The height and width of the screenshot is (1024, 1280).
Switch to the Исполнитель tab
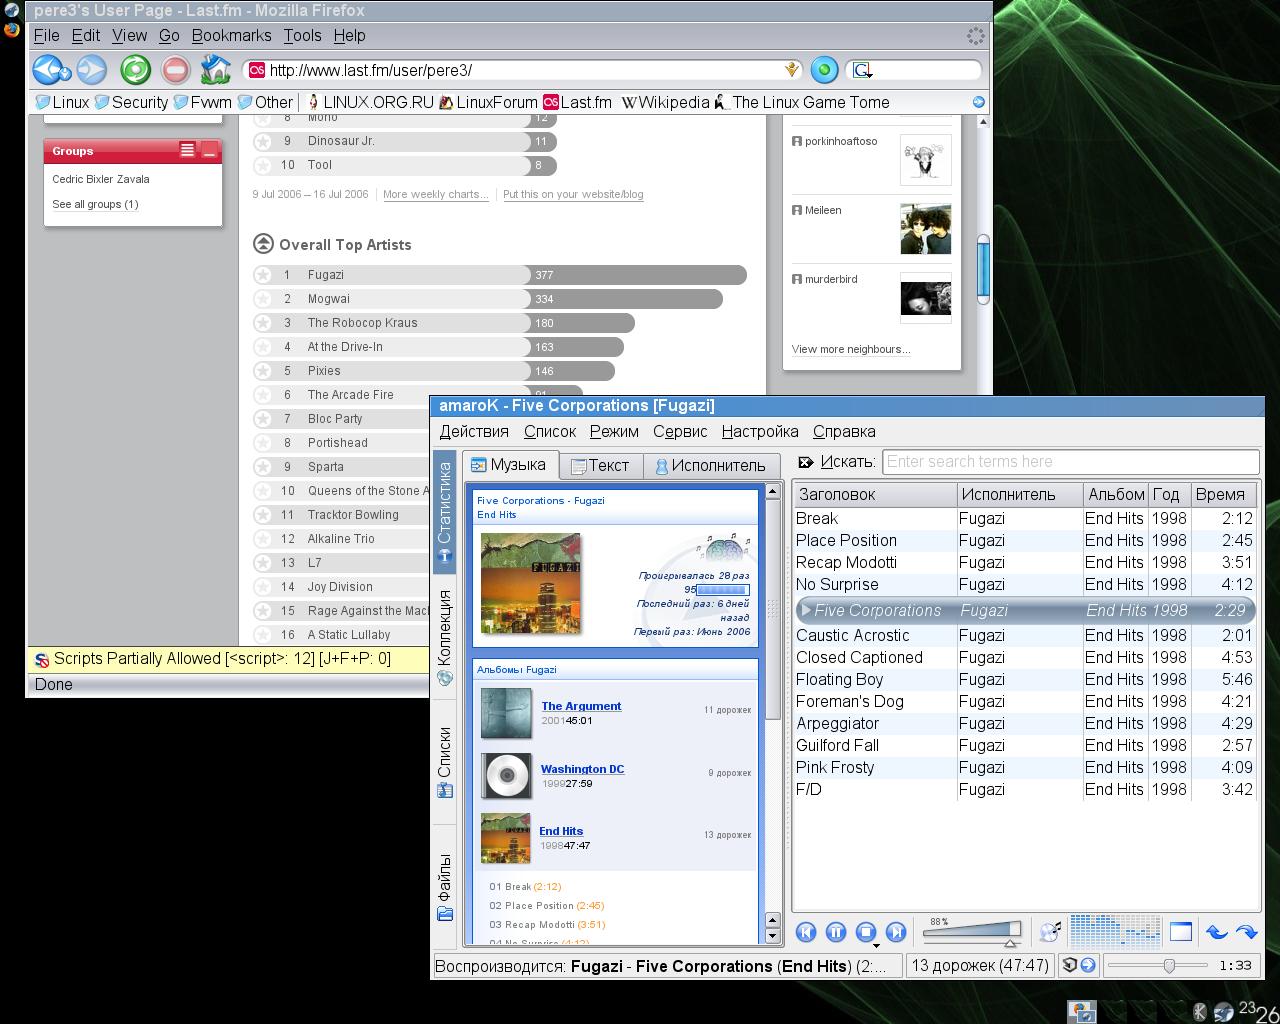coord(710,465)
